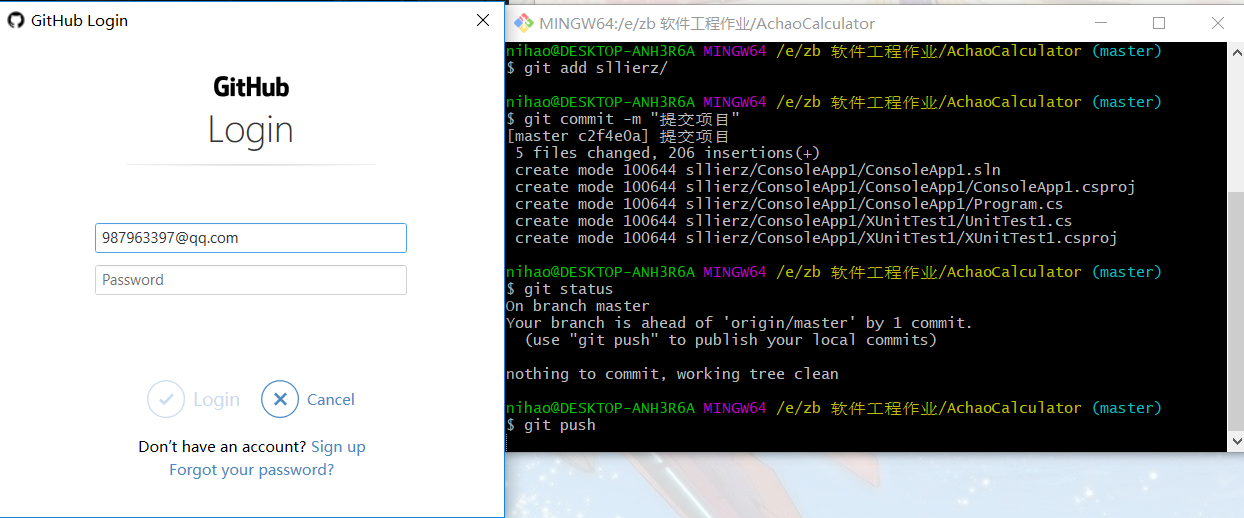Click the Git Bash MINGW64 window icon
This screenshot has height=518, width=1244.
[x=523, y=23]
